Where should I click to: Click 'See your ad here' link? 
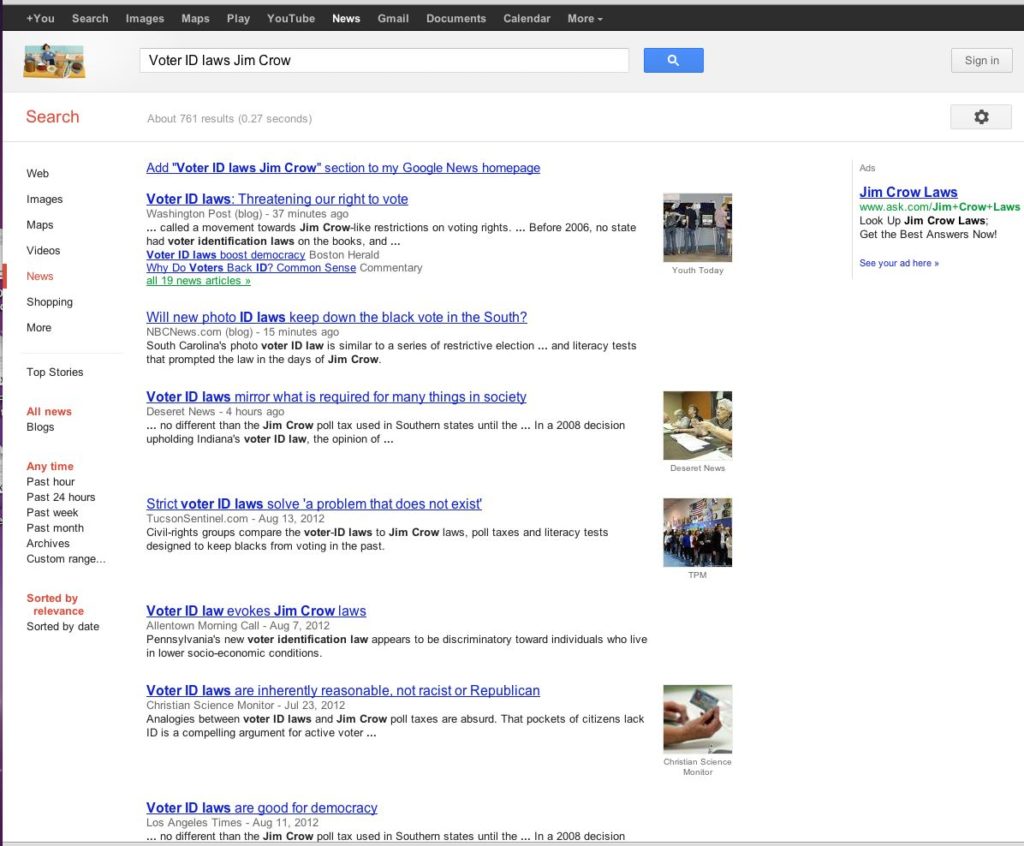(899, 263)
